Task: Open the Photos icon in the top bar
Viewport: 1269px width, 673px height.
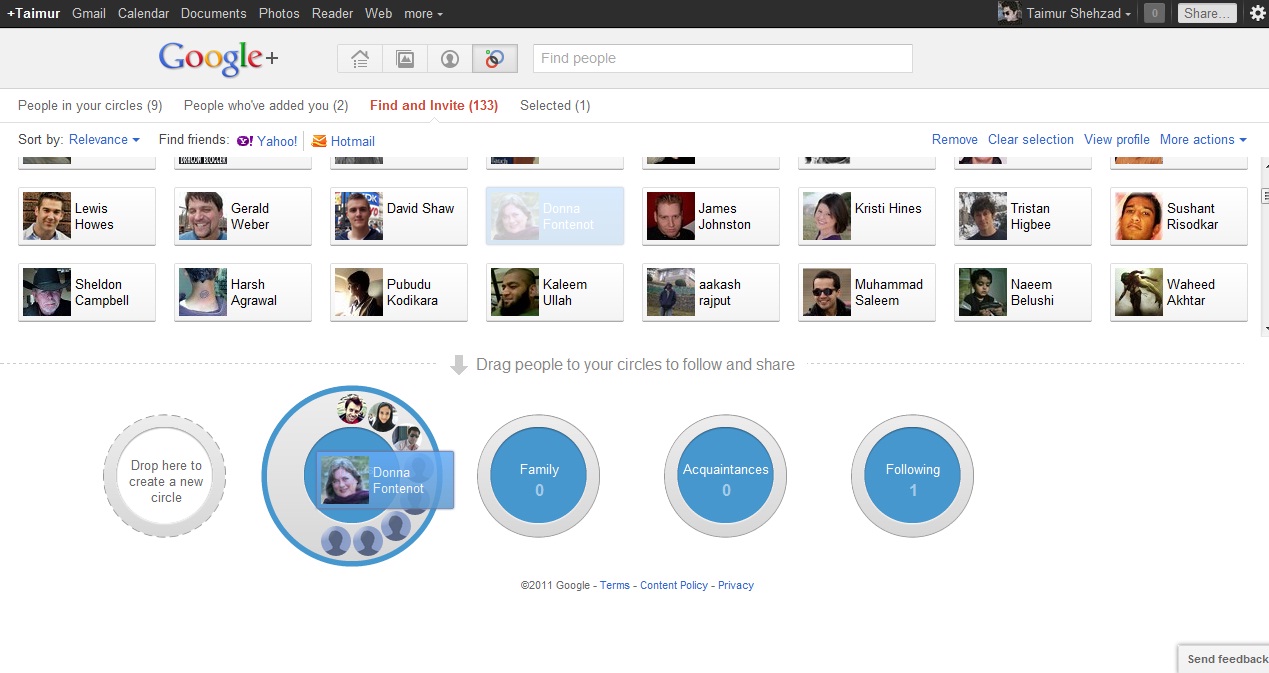Action: pos(404,58)
